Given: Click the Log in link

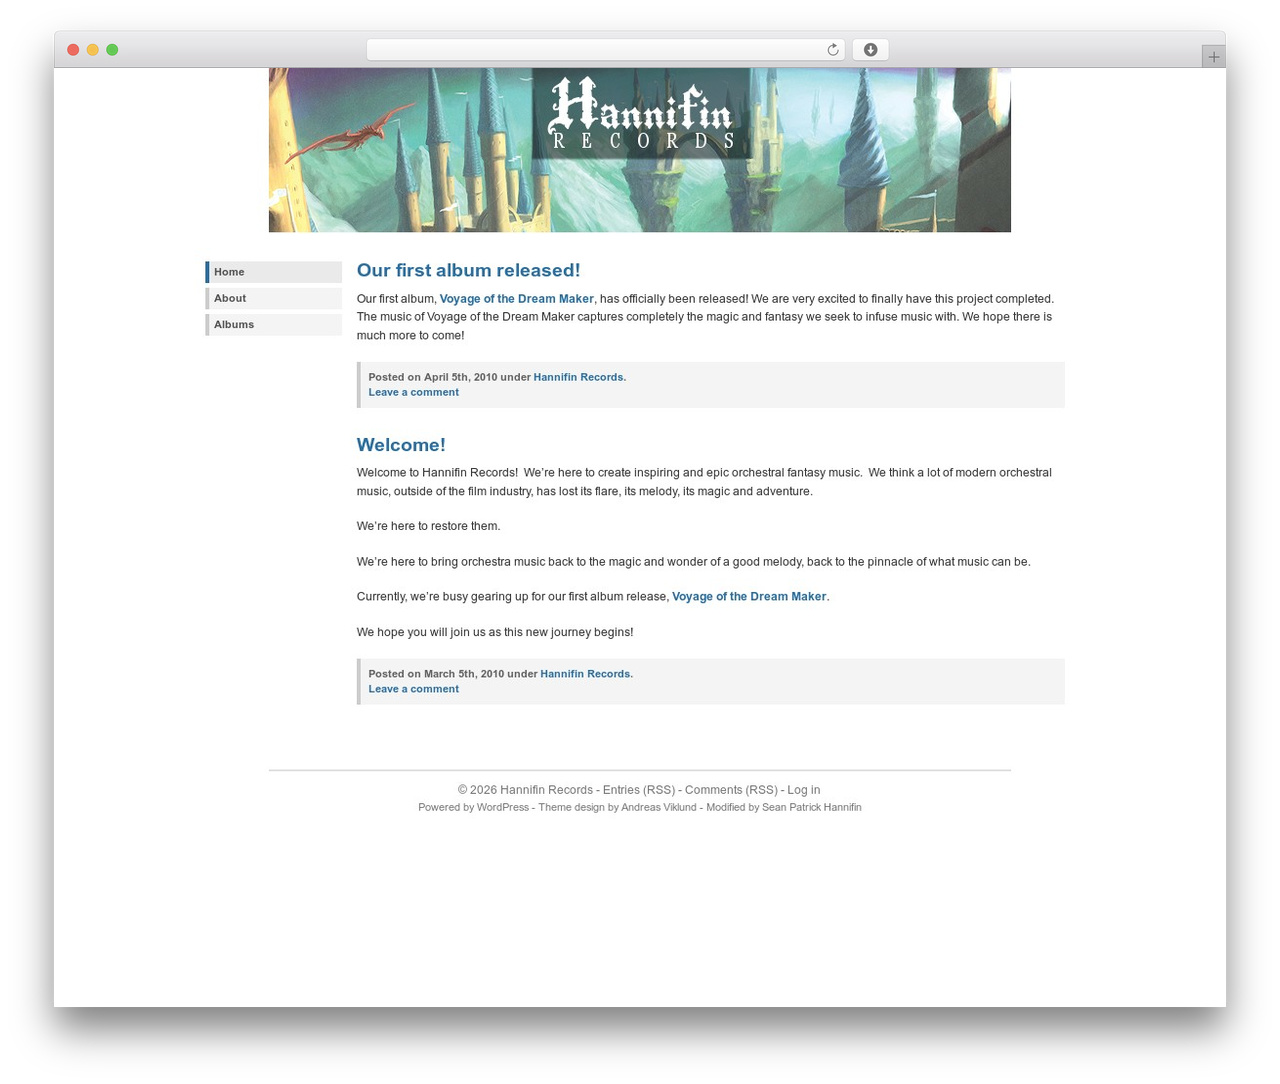Looking at the screenshot, I should click(803, 790).
